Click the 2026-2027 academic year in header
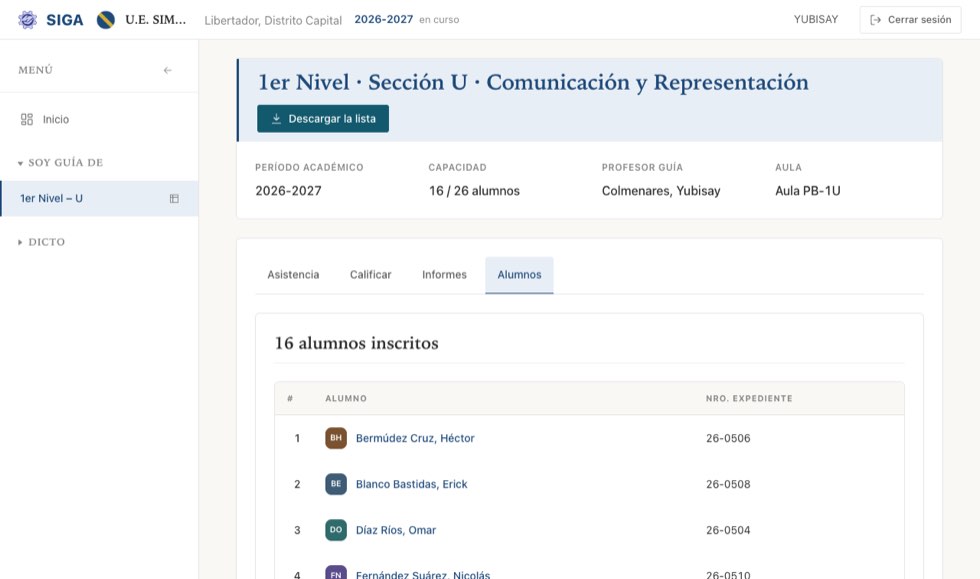This screenshot has width=980, height=579. point(384,19)
